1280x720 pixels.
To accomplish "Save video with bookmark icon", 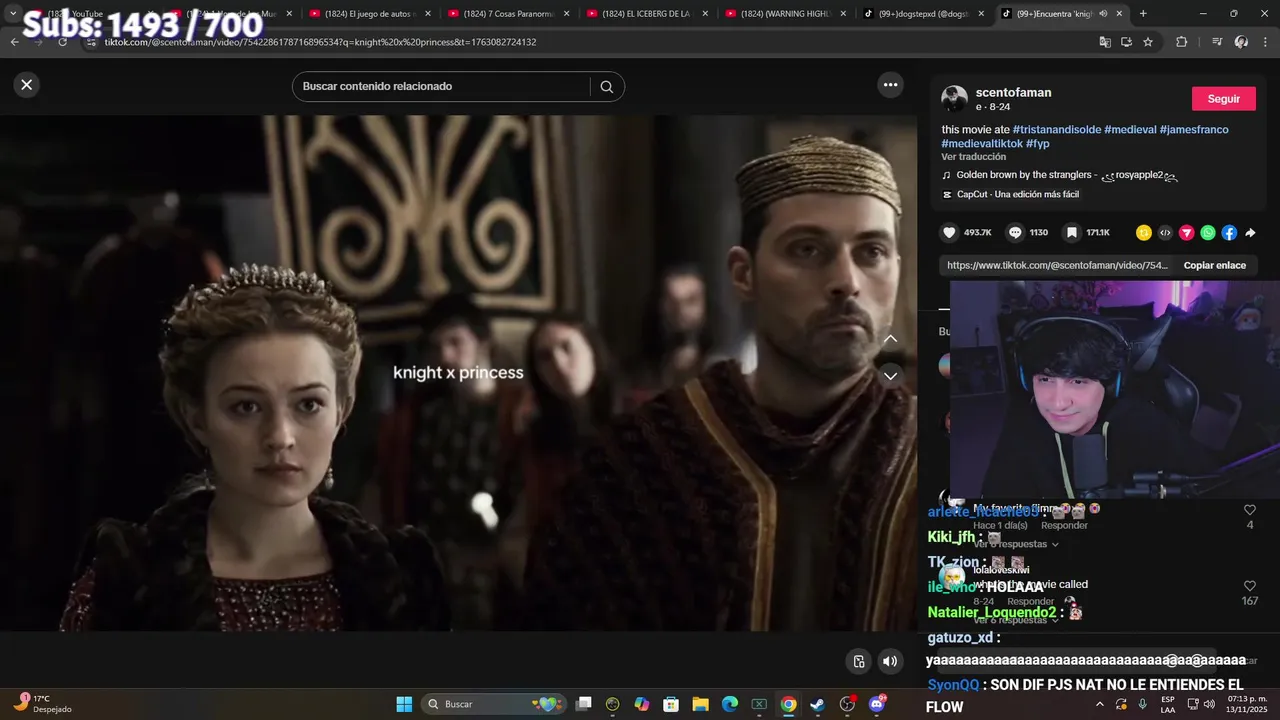I will point(1071,233).
